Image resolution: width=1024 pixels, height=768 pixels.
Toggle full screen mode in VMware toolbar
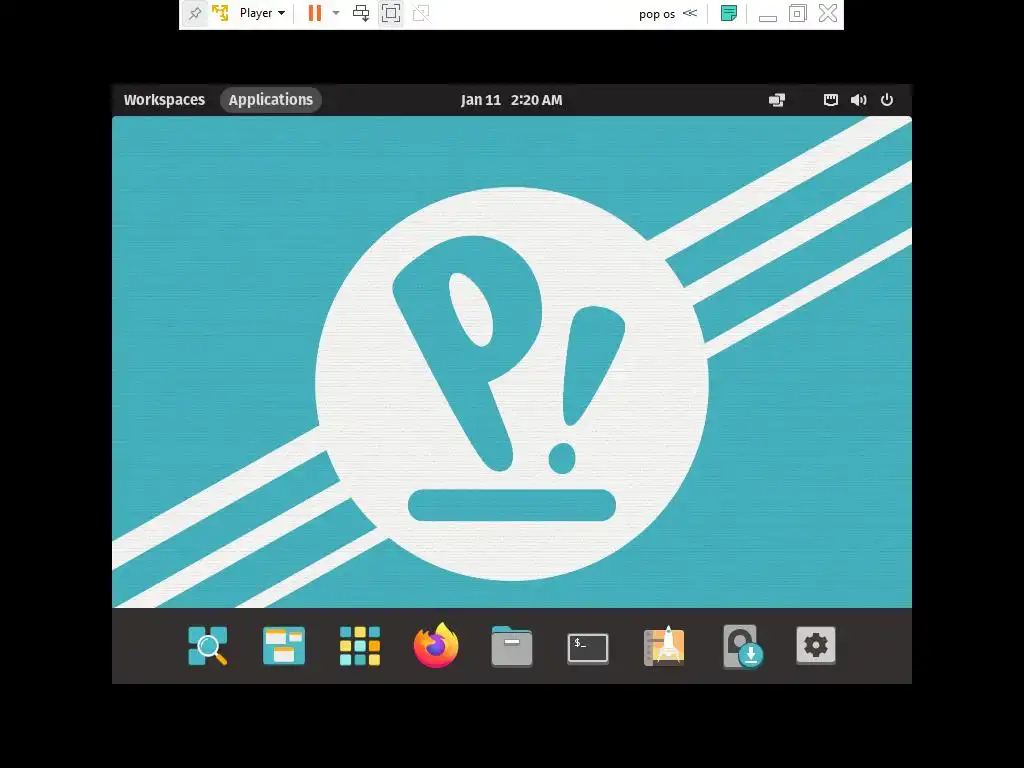pyautogui.click(x=391, y=13)
